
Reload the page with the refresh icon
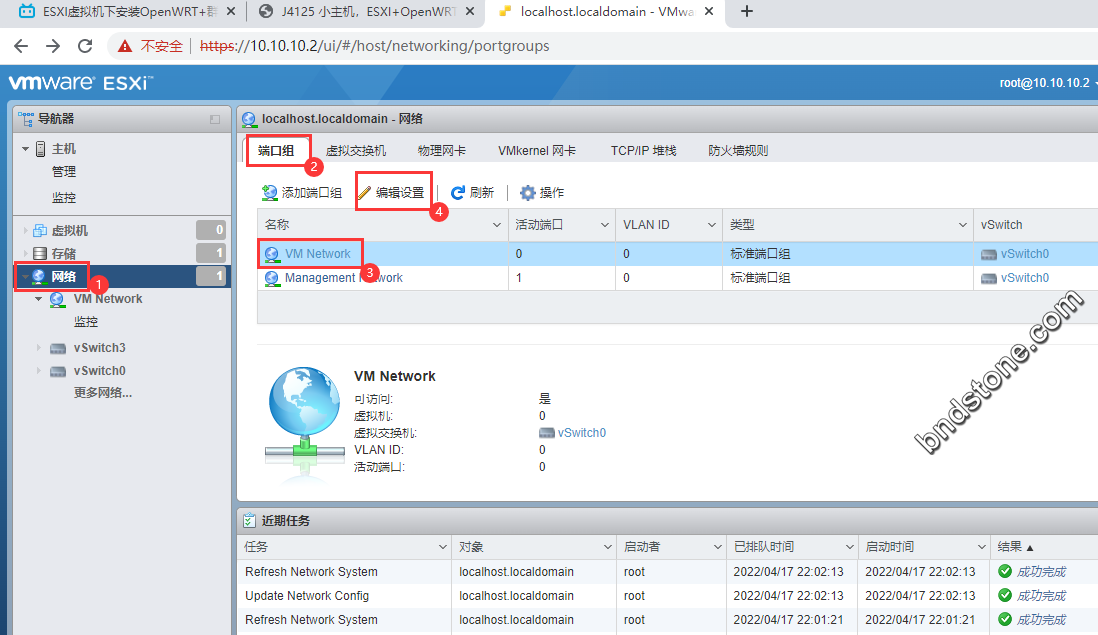(x=85, y=46)
